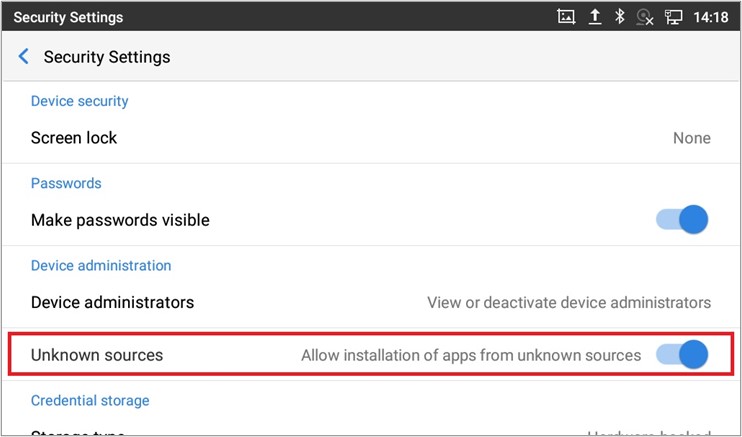Open Device administrators
Image resolution: width=742 pixels, height=437 pixels.
click(112, 302)
